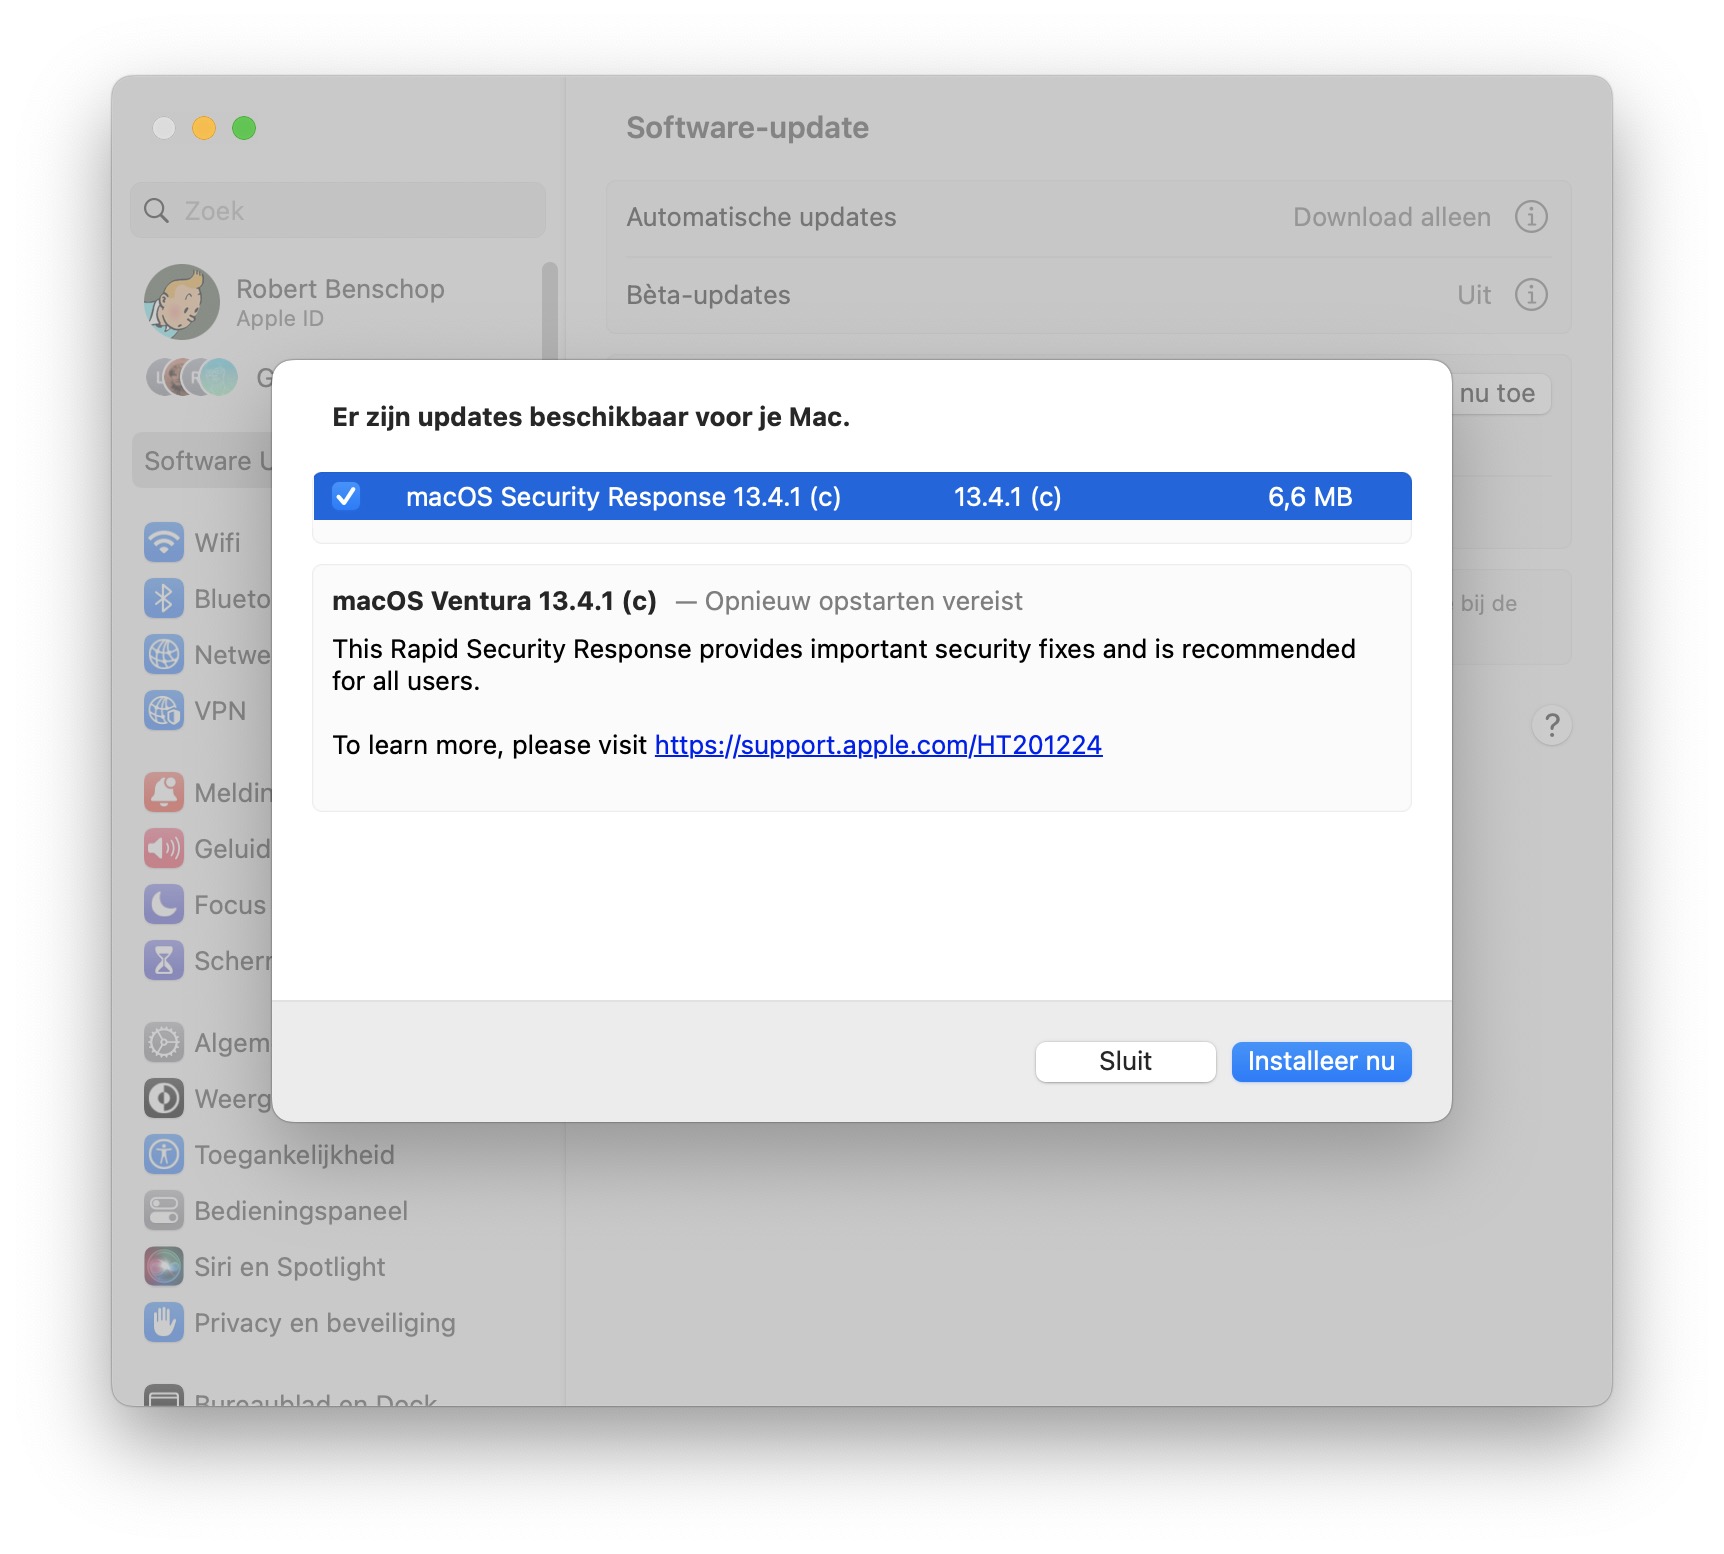Click the Netwerk globe icon
Screen dimensions: 1724x1554
[164, 655]
